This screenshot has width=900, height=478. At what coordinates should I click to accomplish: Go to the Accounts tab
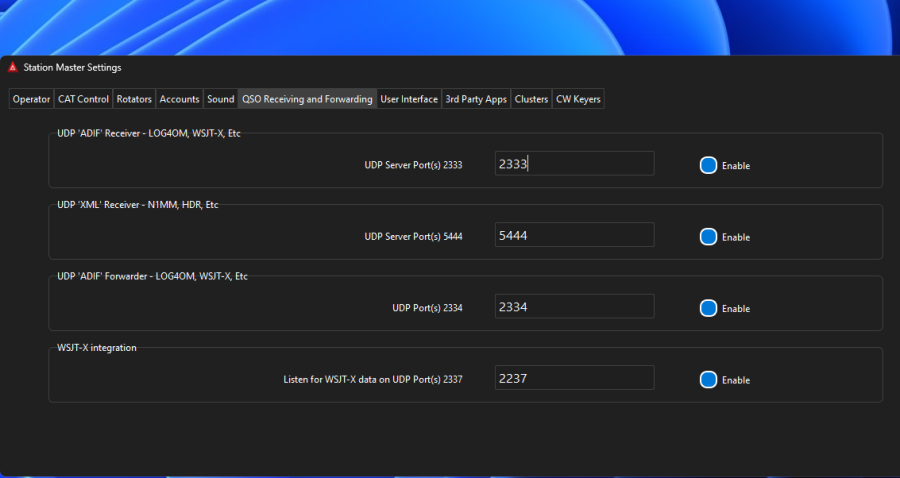(x=180, y=99)
